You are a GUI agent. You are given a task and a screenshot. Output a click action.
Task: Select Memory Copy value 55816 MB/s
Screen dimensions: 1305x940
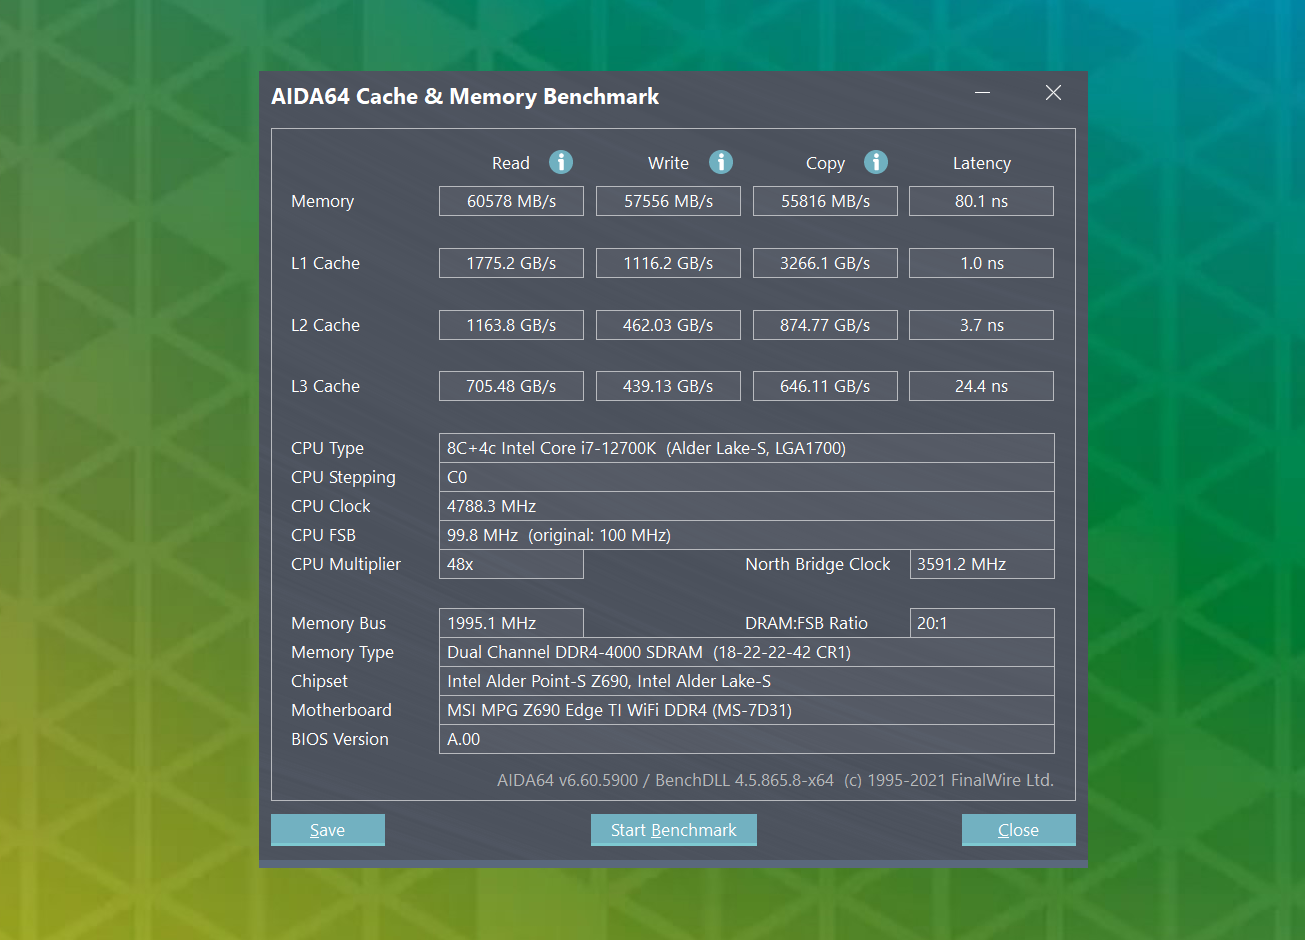click(x=825, y=201)
